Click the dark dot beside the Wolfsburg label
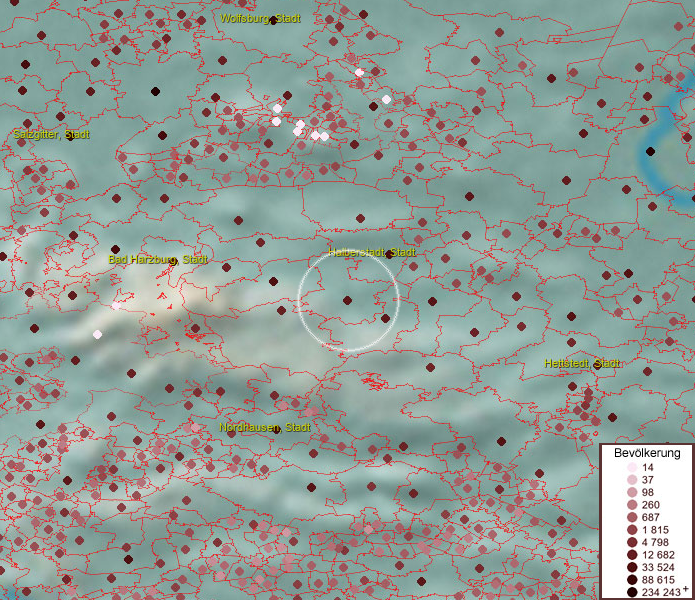 pyautogui.click(x=273, y=20)
